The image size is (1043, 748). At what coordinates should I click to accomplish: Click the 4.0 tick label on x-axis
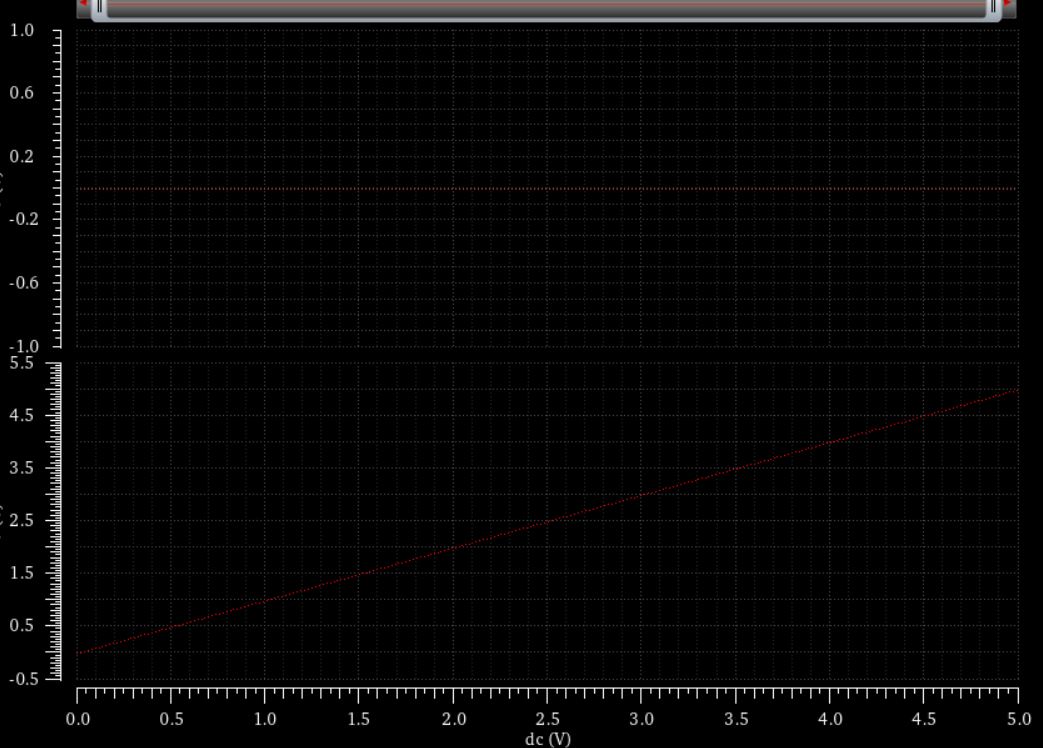coord(829,719)
